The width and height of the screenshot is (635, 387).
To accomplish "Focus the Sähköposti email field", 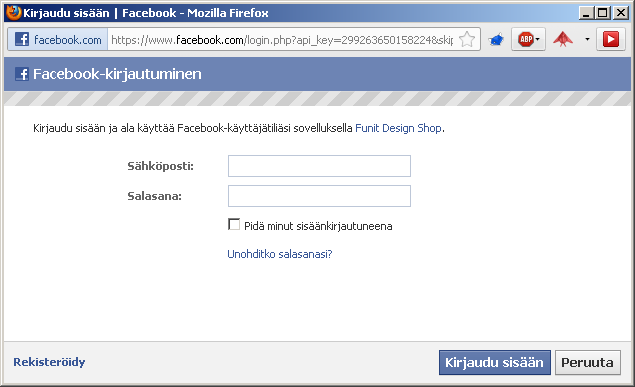I will pos(319,166).
